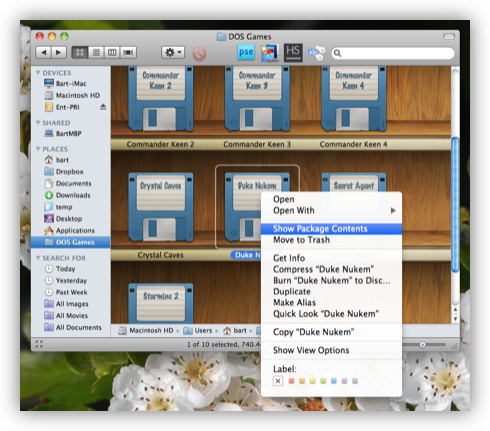Switch to icon view
The image size is (490, 431).
tap(80, 52)
